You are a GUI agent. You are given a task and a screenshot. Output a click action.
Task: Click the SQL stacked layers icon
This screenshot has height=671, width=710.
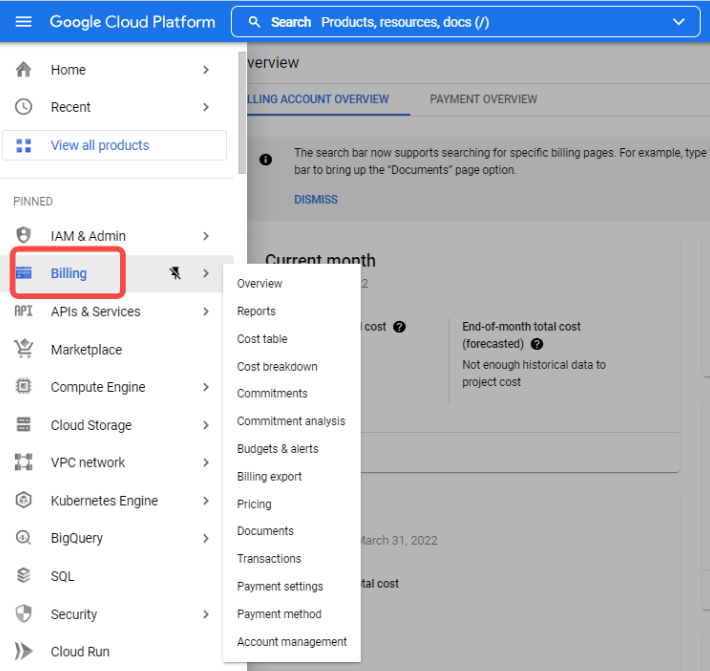click(x=24, y=576)
